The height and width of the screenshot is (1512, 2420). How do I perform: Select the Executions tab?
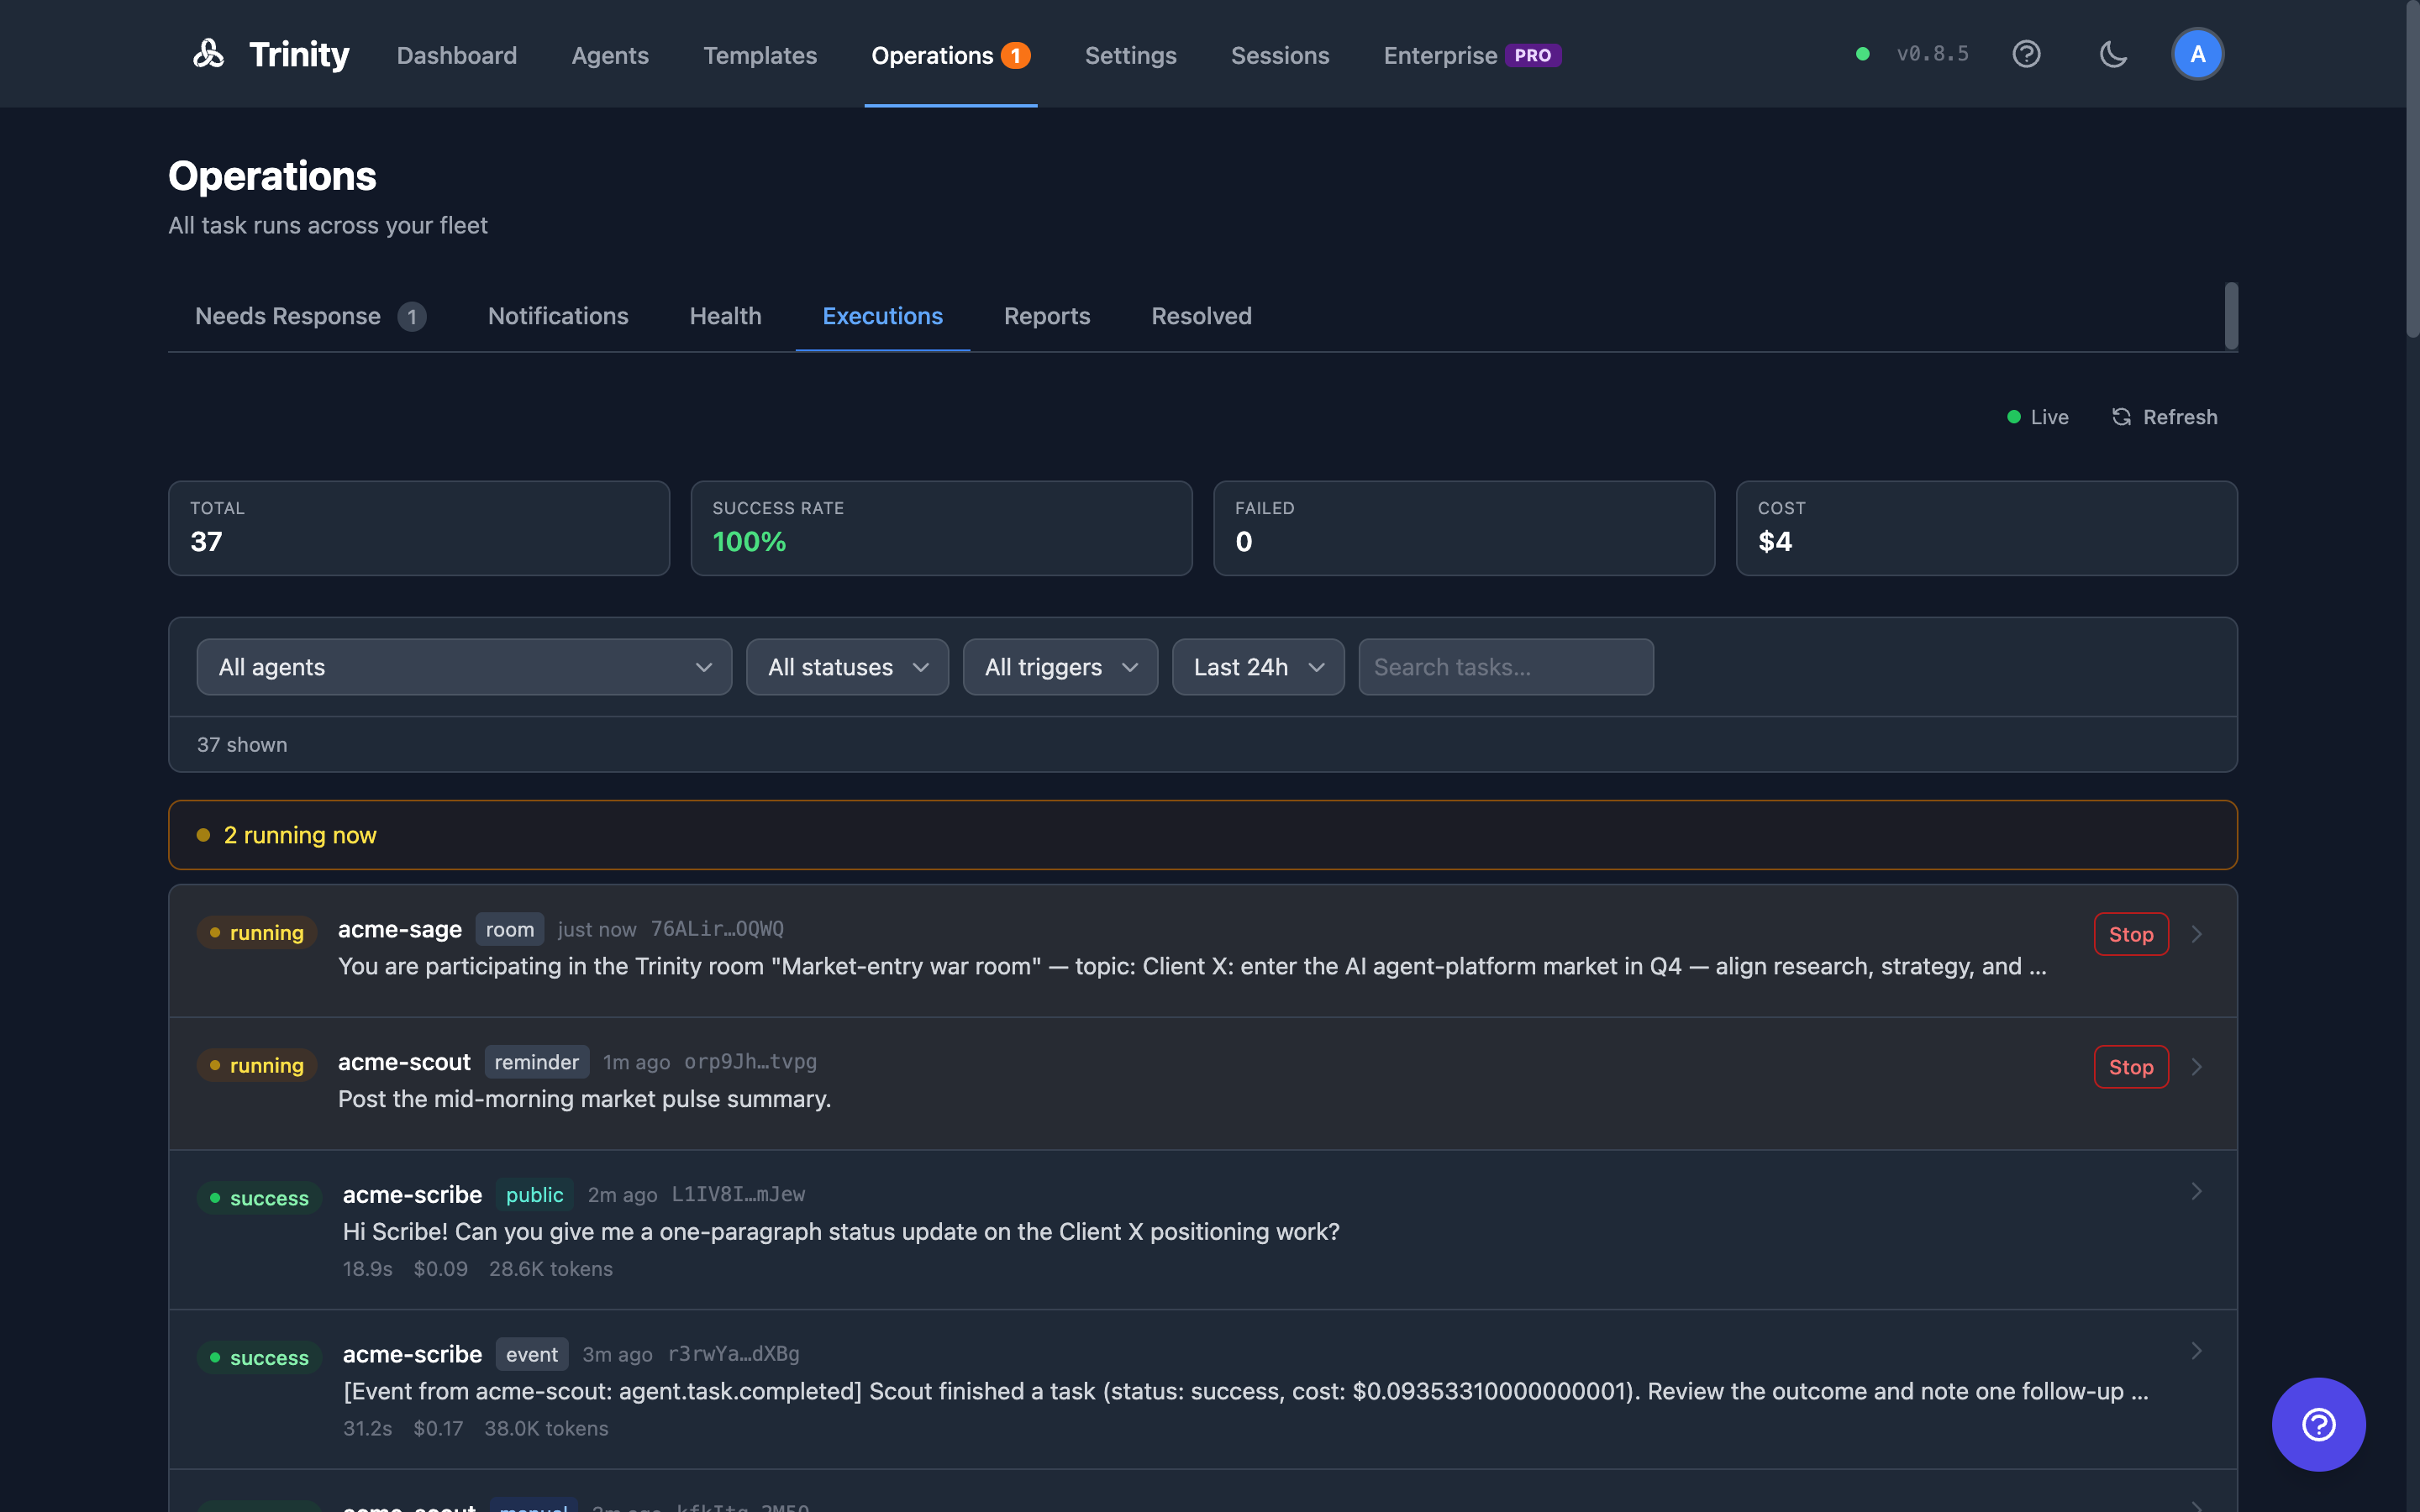[882, 316]
